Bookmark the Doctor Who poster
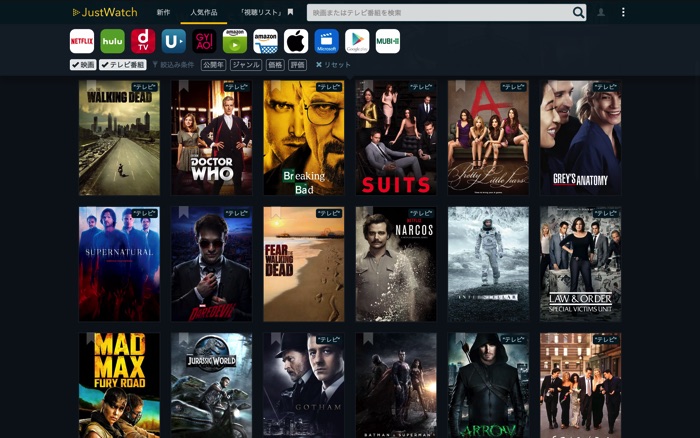Viewport: 700px width, 438px height. tap(183, 86)
